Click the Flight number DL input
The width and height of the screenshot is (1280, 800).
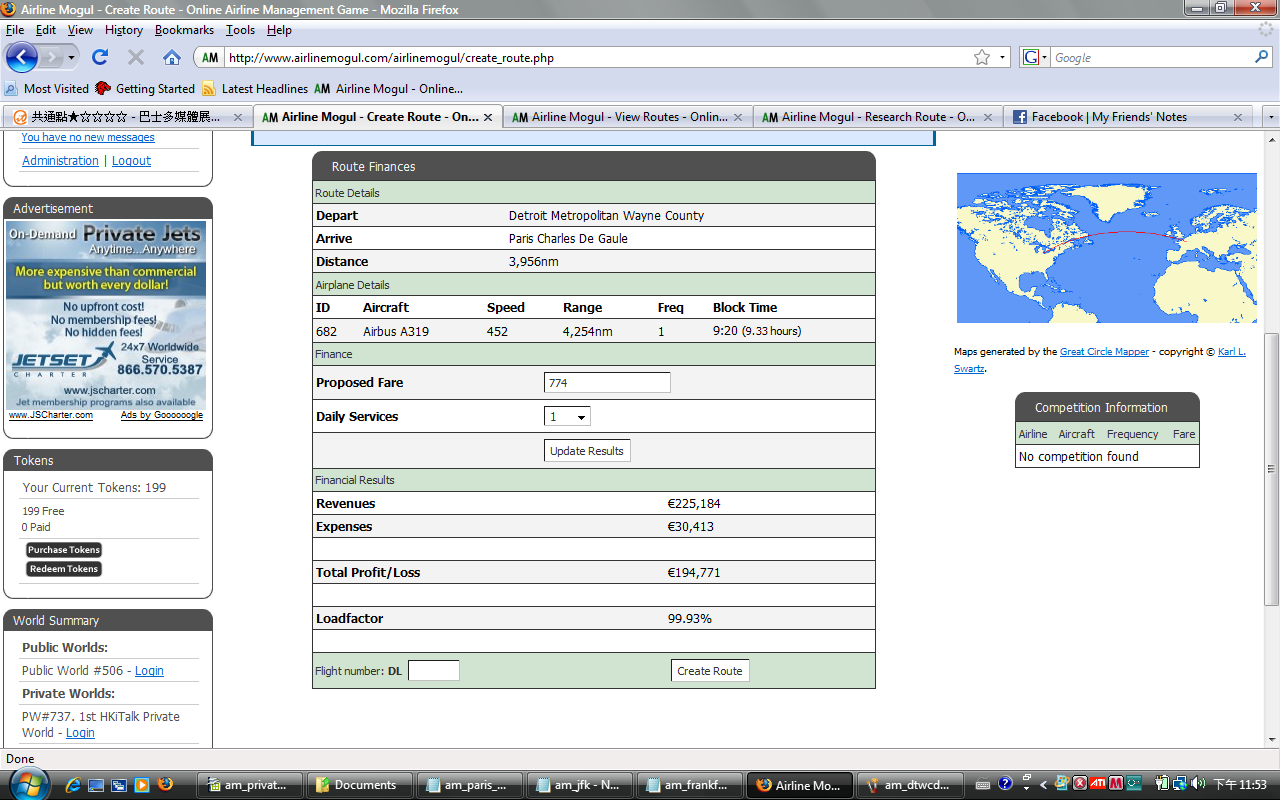click(x=434, y=671)
